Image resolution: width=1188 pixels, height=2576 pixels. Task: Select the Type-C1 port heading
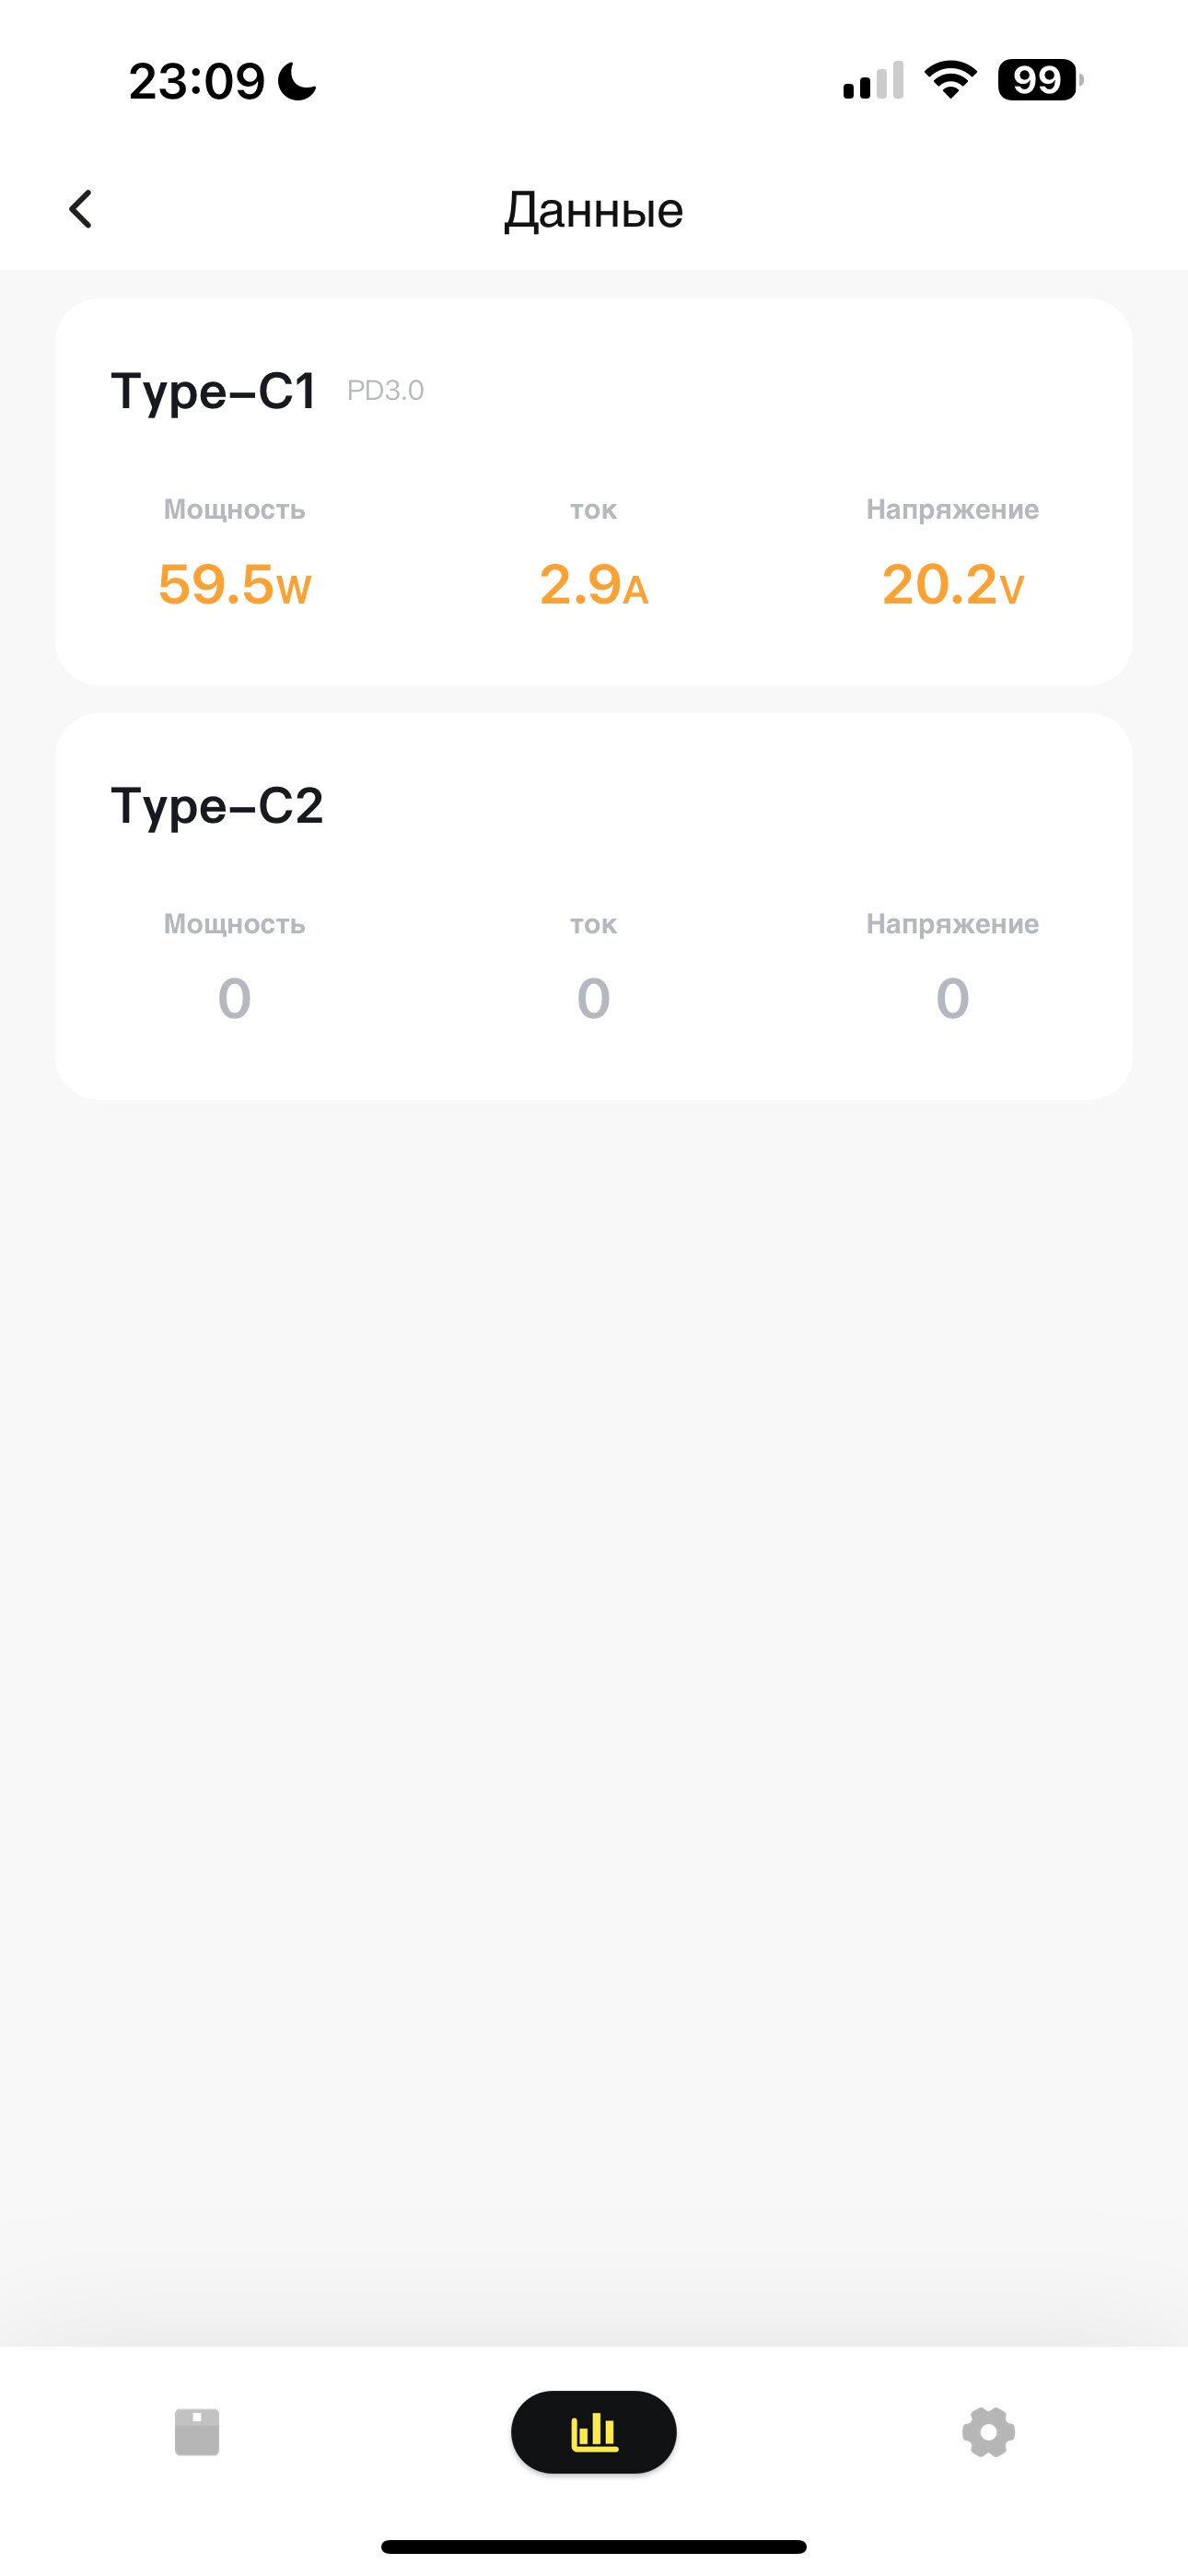tap(214, 390)
